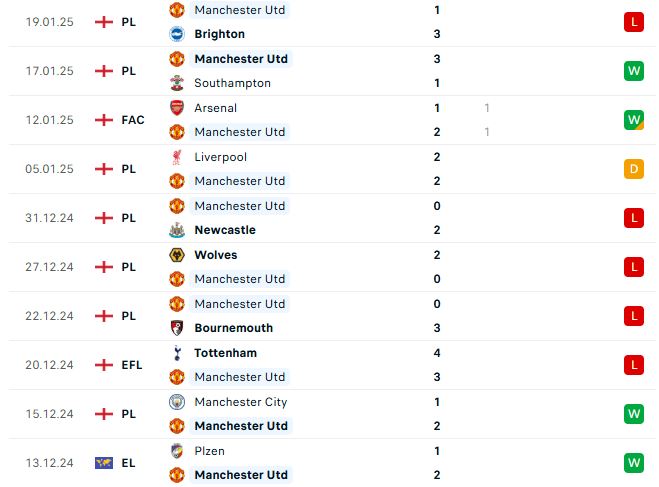Click the green W badge for Southampton match

click(634, 71)
